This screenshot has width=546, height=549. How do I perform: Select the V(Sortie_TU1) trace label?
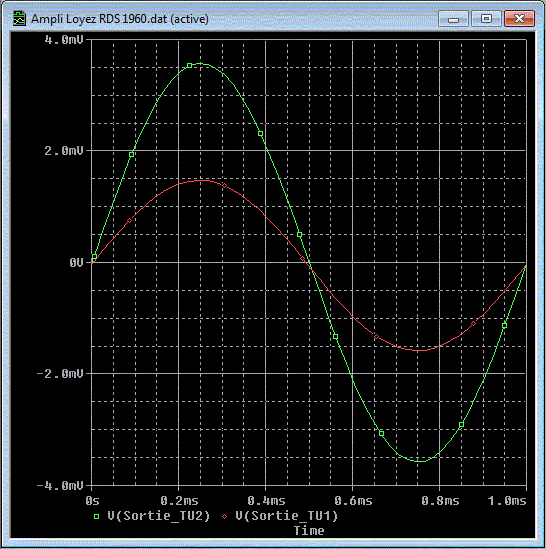pos(286,516)
